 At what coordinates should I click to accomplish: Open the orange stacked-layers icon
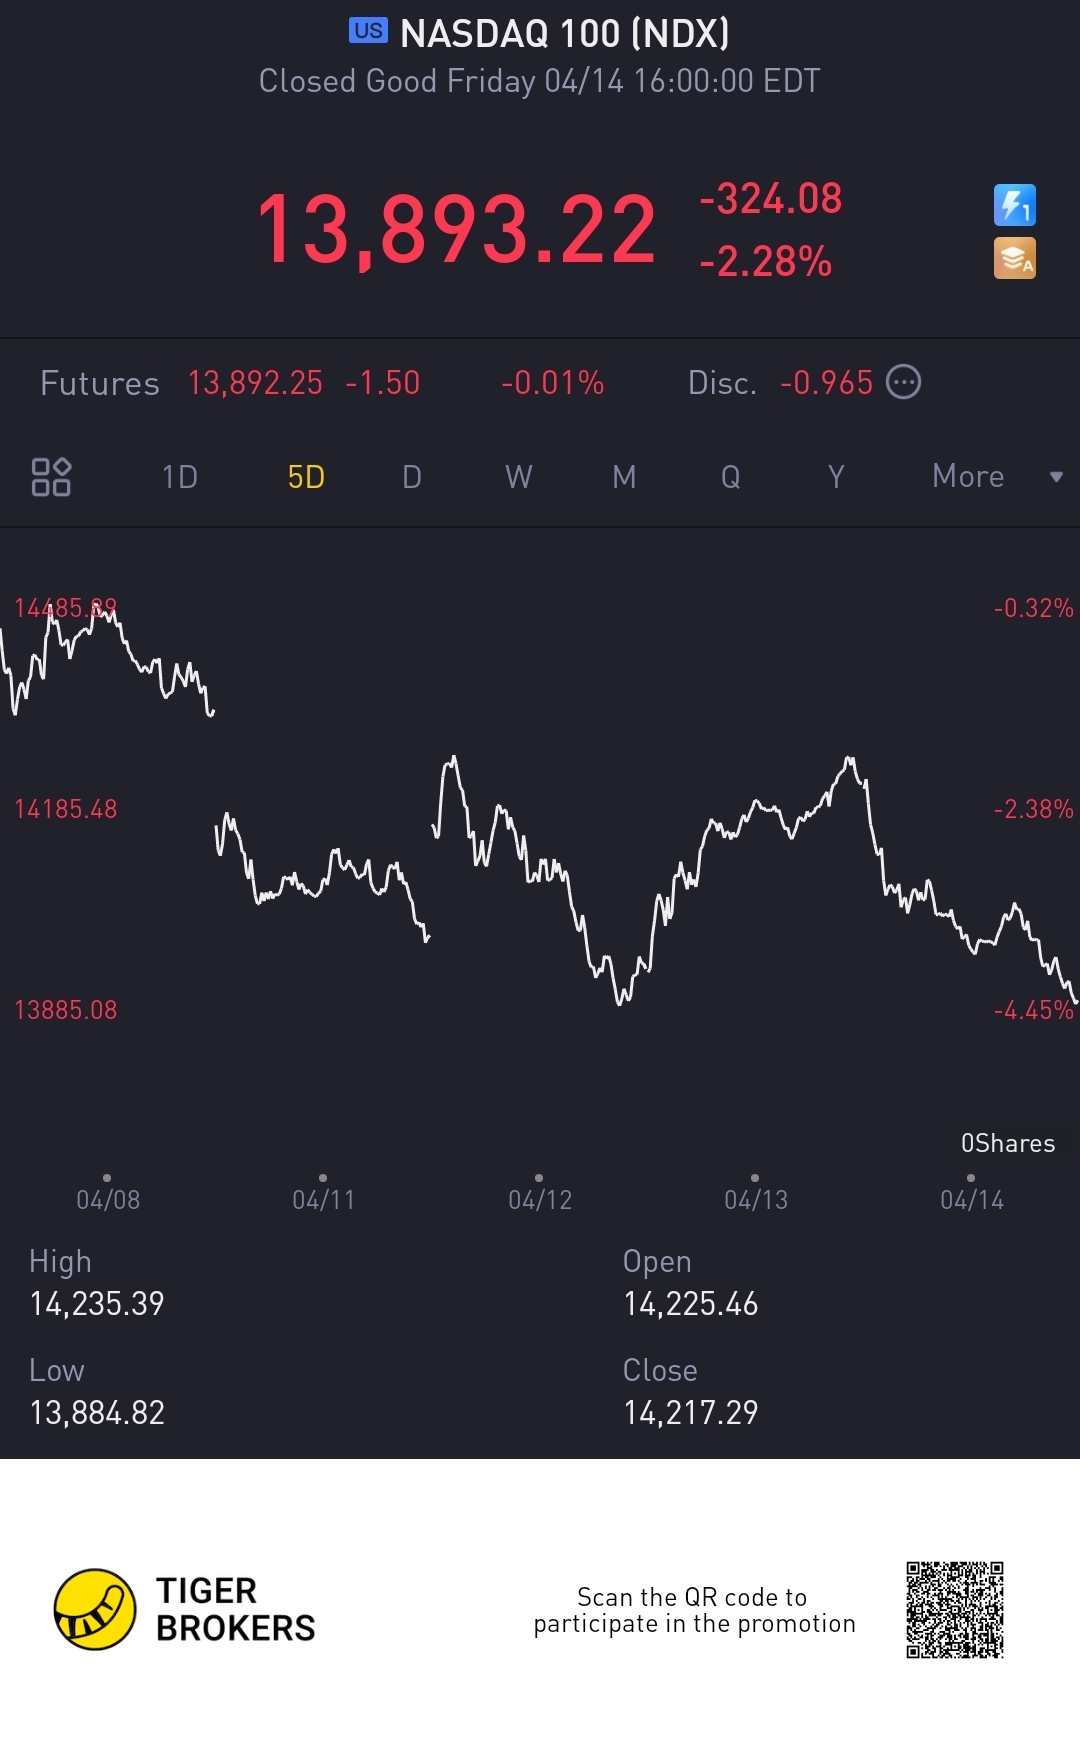coord(1014,258)
